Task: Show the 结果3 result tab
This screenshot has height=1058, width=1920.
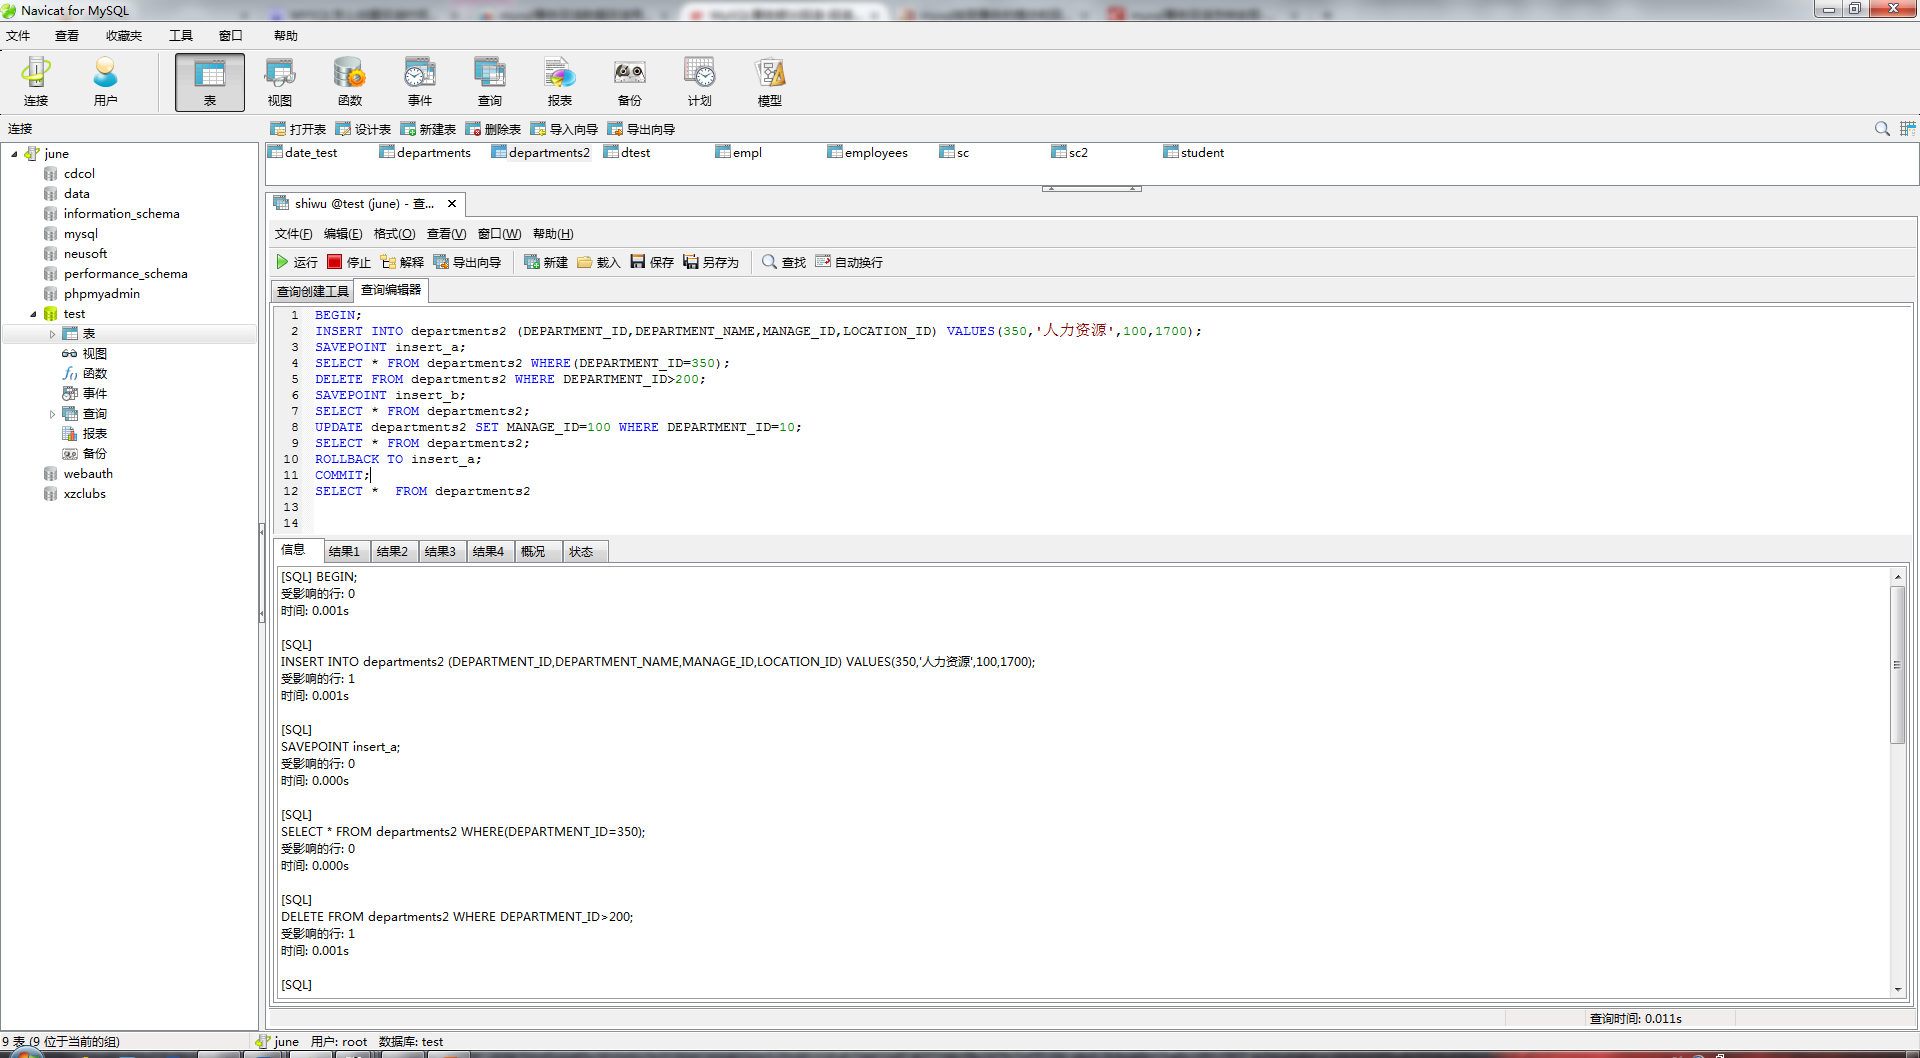Action: pyautogui.click(x=440, y=552)
